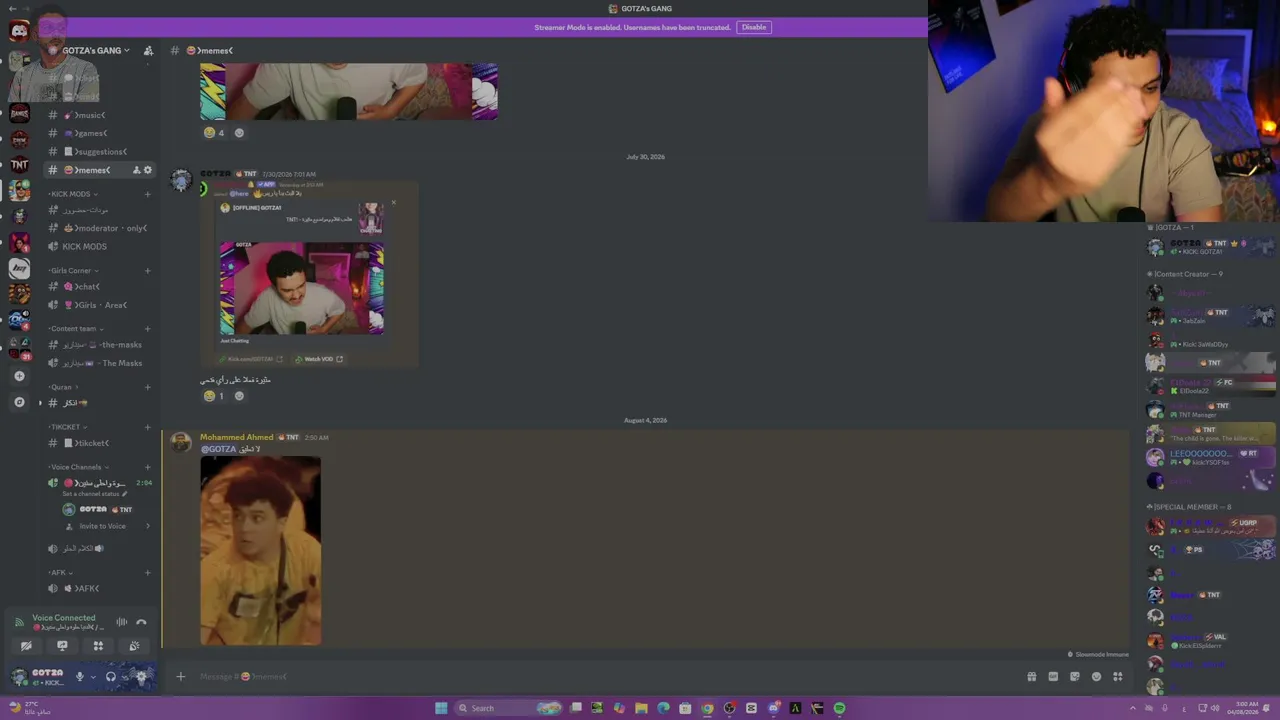Collapse the Content team category
Viewport: 1280px width, 720px height.
coord(75,329)
